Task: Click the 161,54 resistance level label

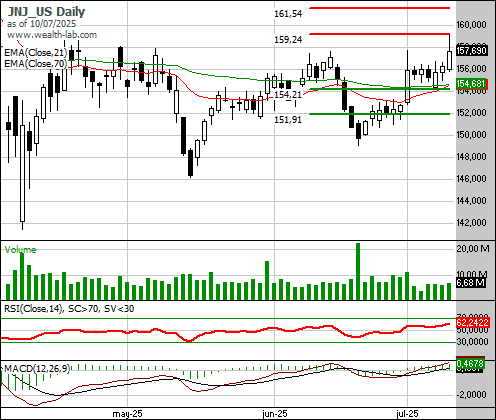Action: (288, 14)
